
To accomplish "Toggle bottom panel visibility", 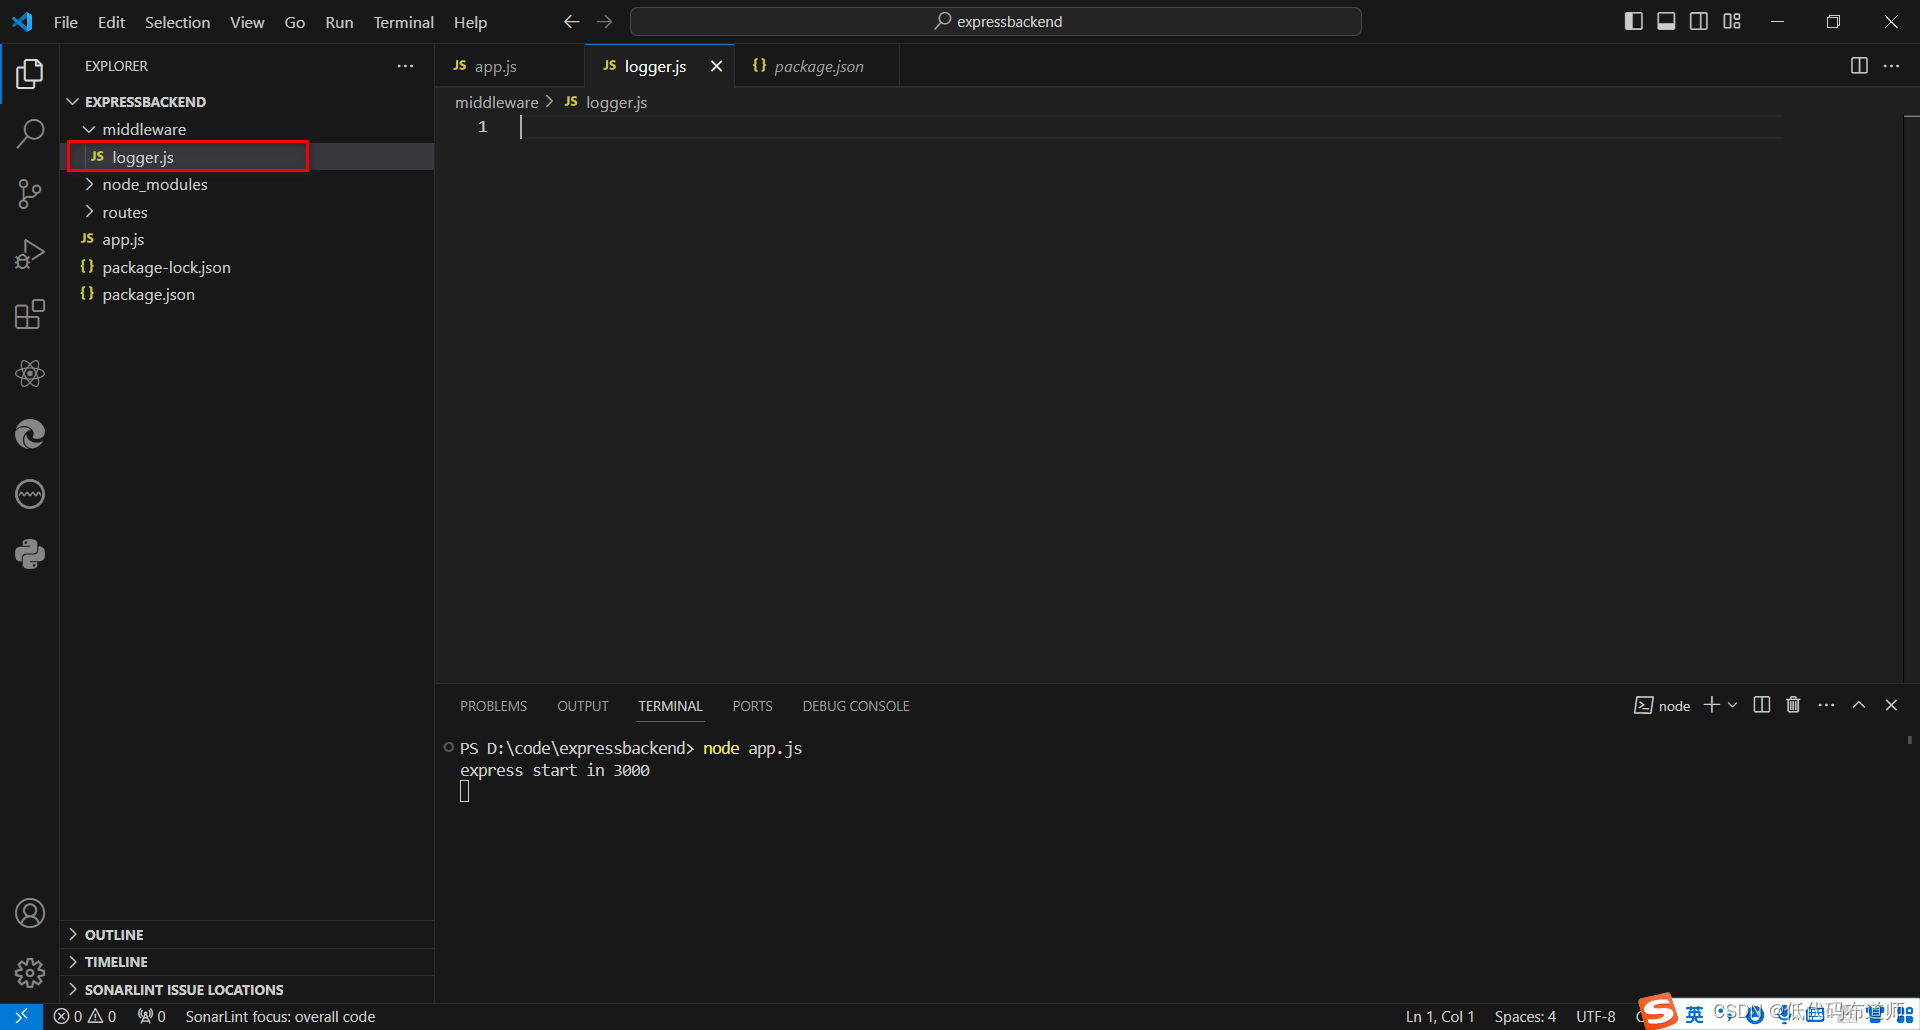I will click(1666, 22).
